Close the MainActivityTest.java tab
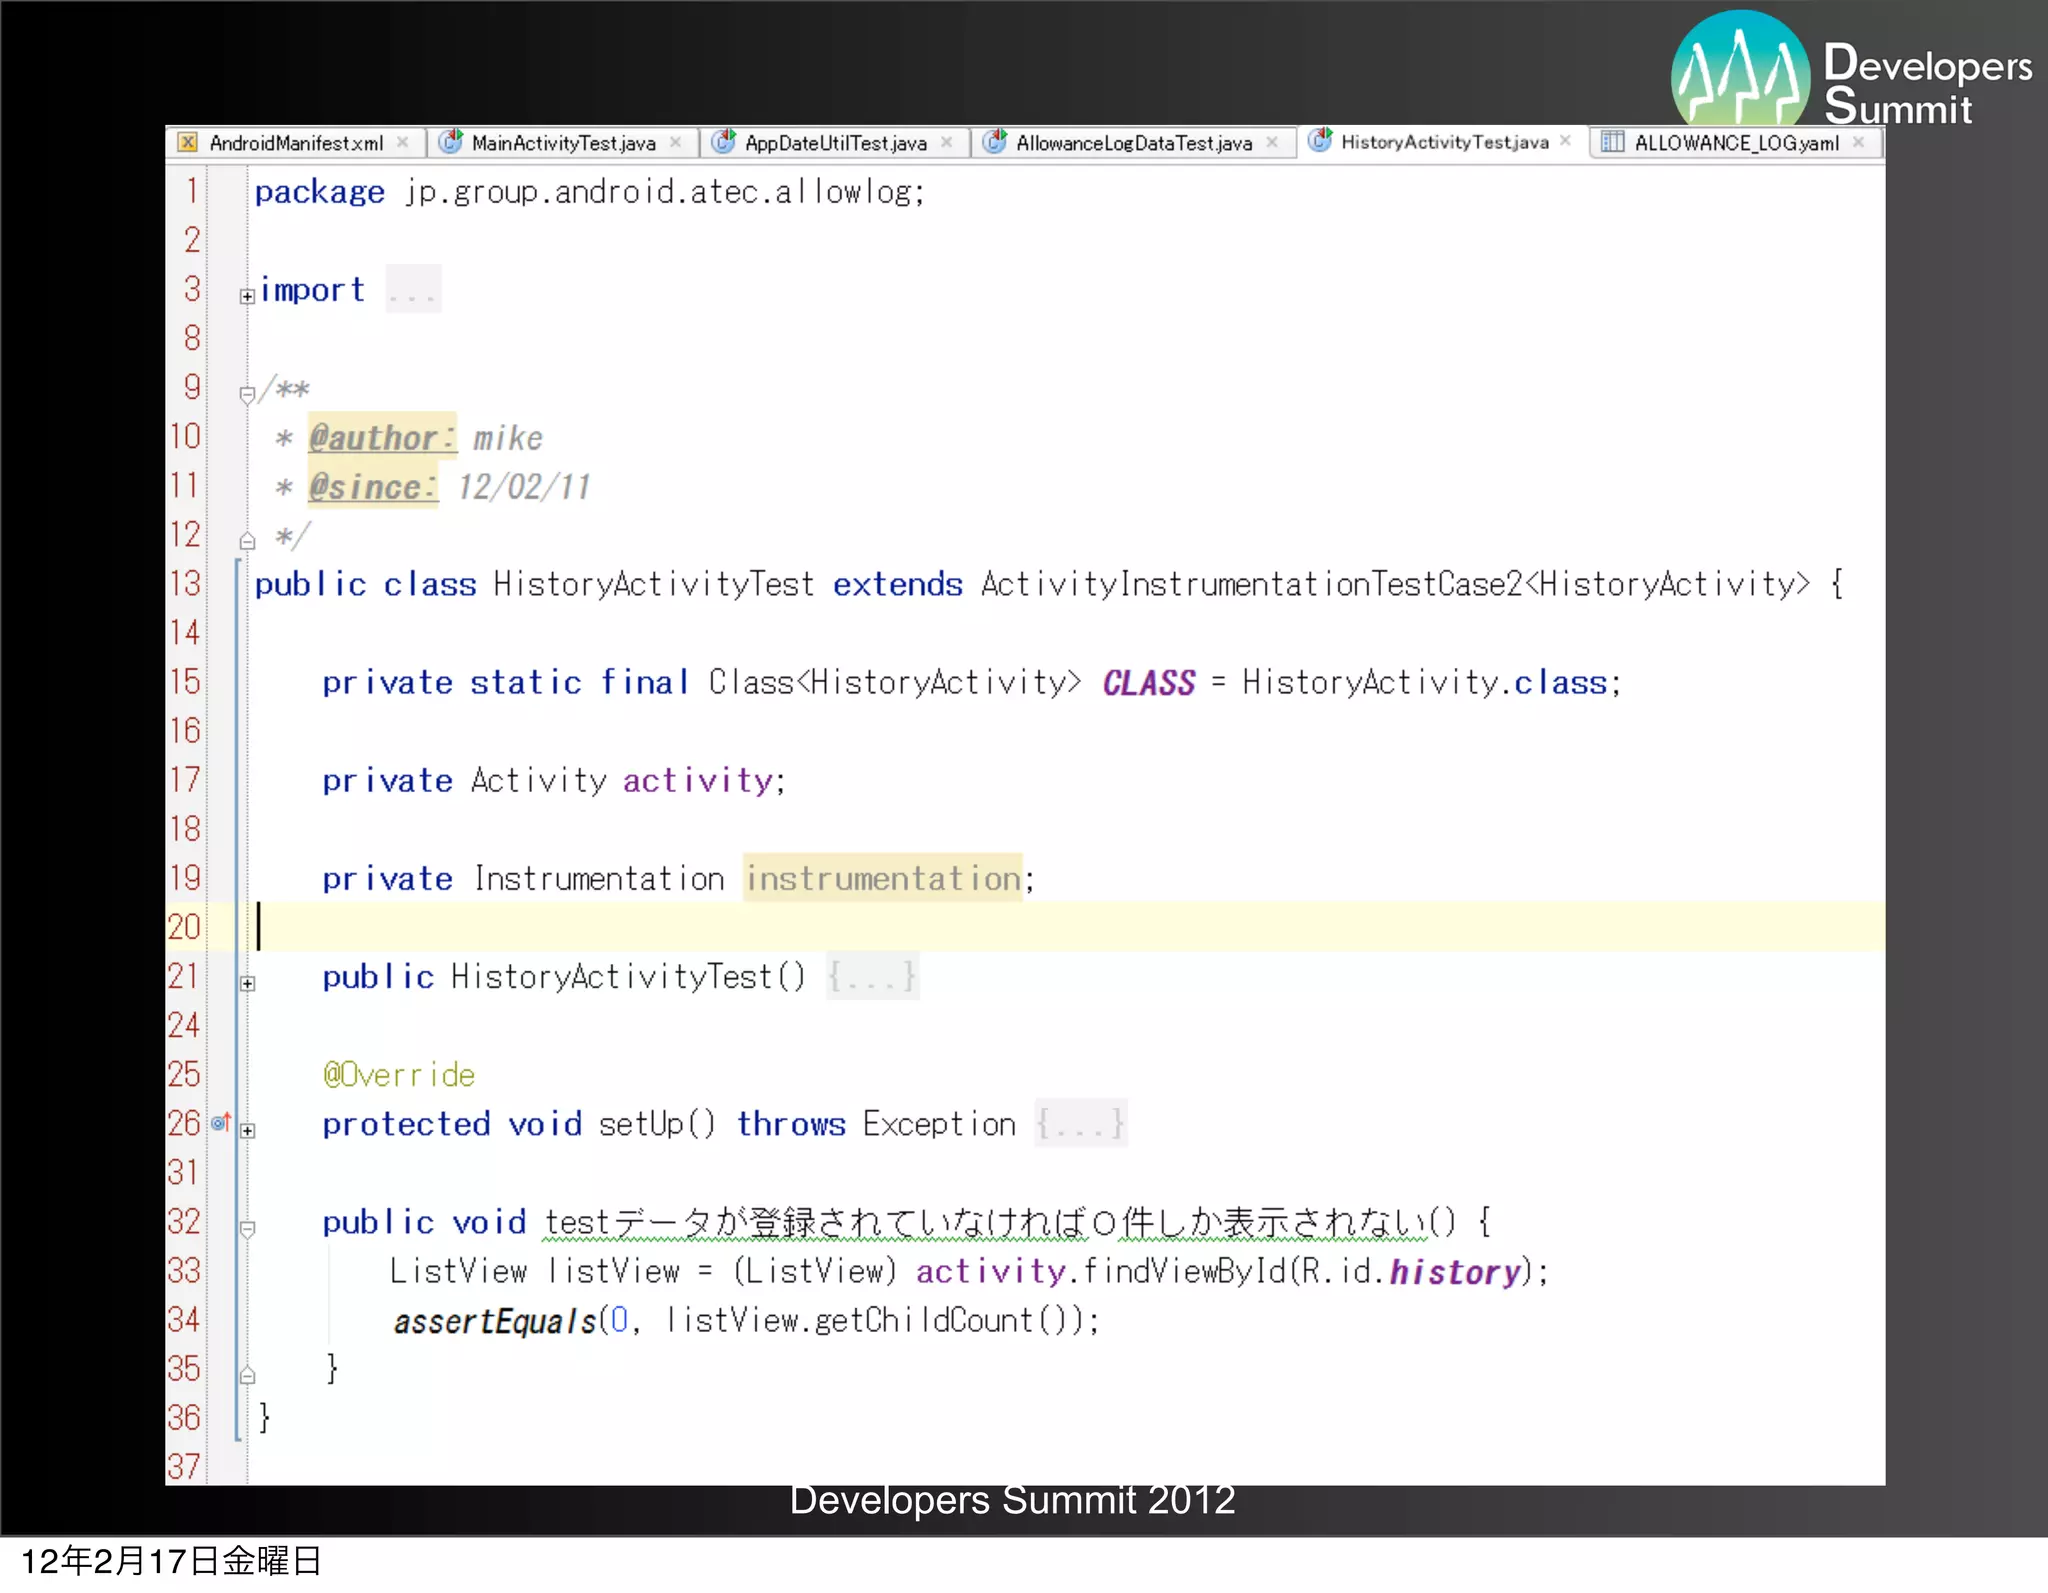This screenshot has height=1593, width=2048. pos(676,142)
